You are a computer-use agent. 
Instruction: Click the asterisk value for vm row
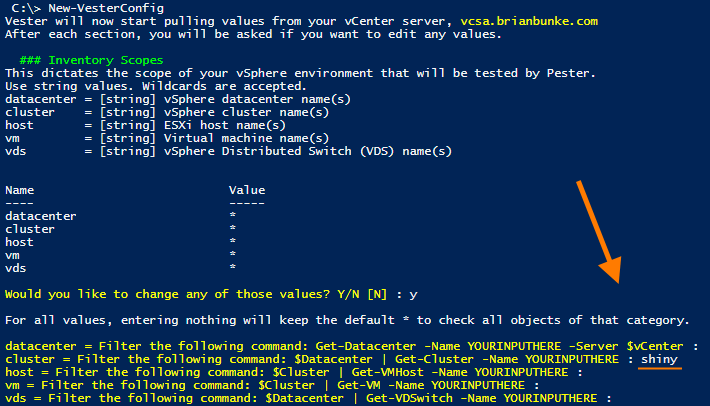pos(232,255)
